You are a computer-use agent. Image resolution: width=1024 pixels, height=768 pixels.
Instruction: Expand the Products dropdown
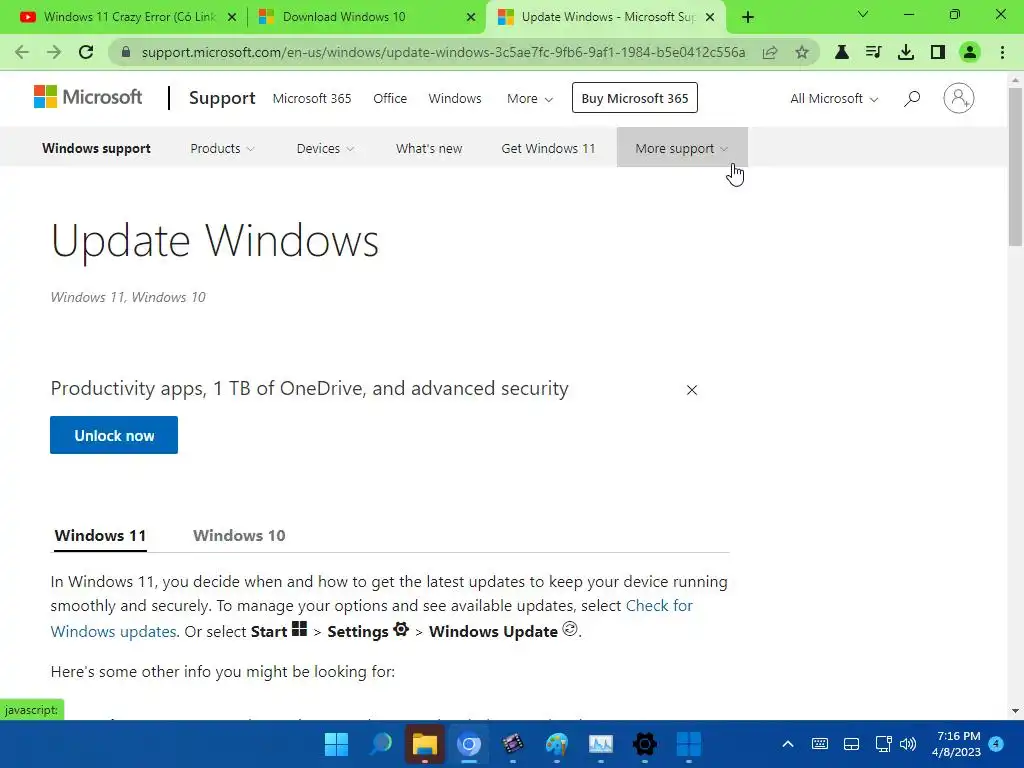[x=222, y=148]
